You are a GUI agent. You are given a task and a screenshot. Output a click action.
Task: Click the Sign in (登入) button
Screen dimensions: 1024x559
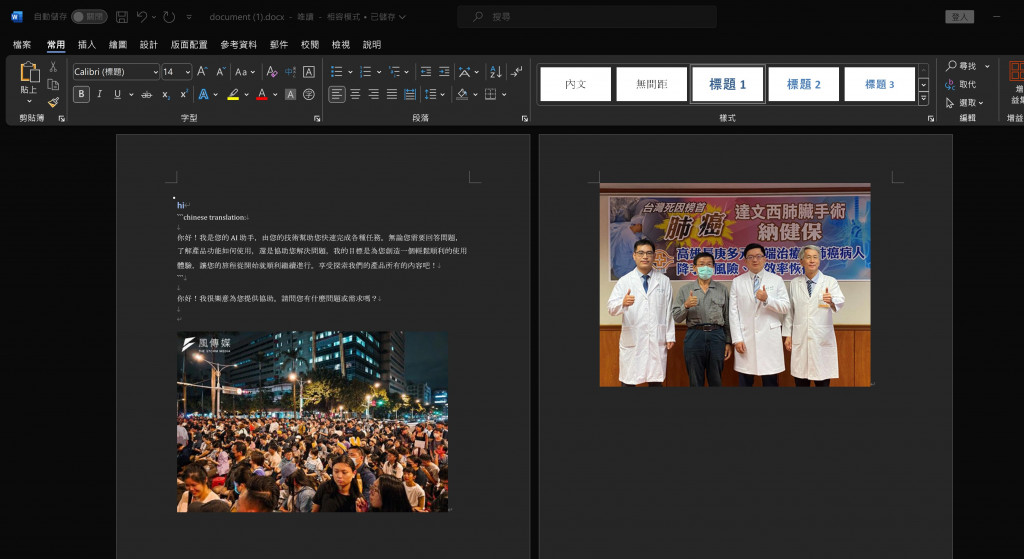[x=959, y=17]
